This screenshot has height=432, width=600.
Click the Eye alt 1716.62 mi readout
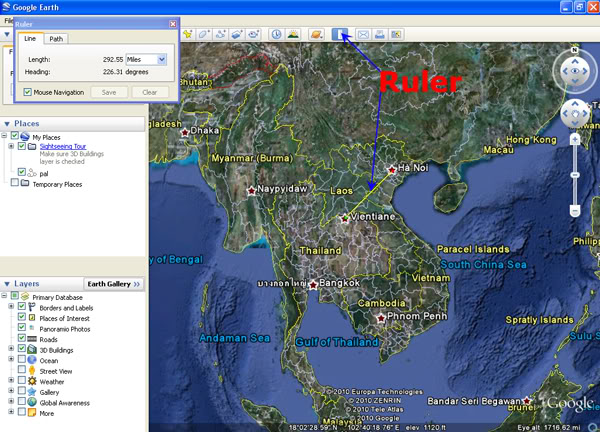[x=548, y=427]
